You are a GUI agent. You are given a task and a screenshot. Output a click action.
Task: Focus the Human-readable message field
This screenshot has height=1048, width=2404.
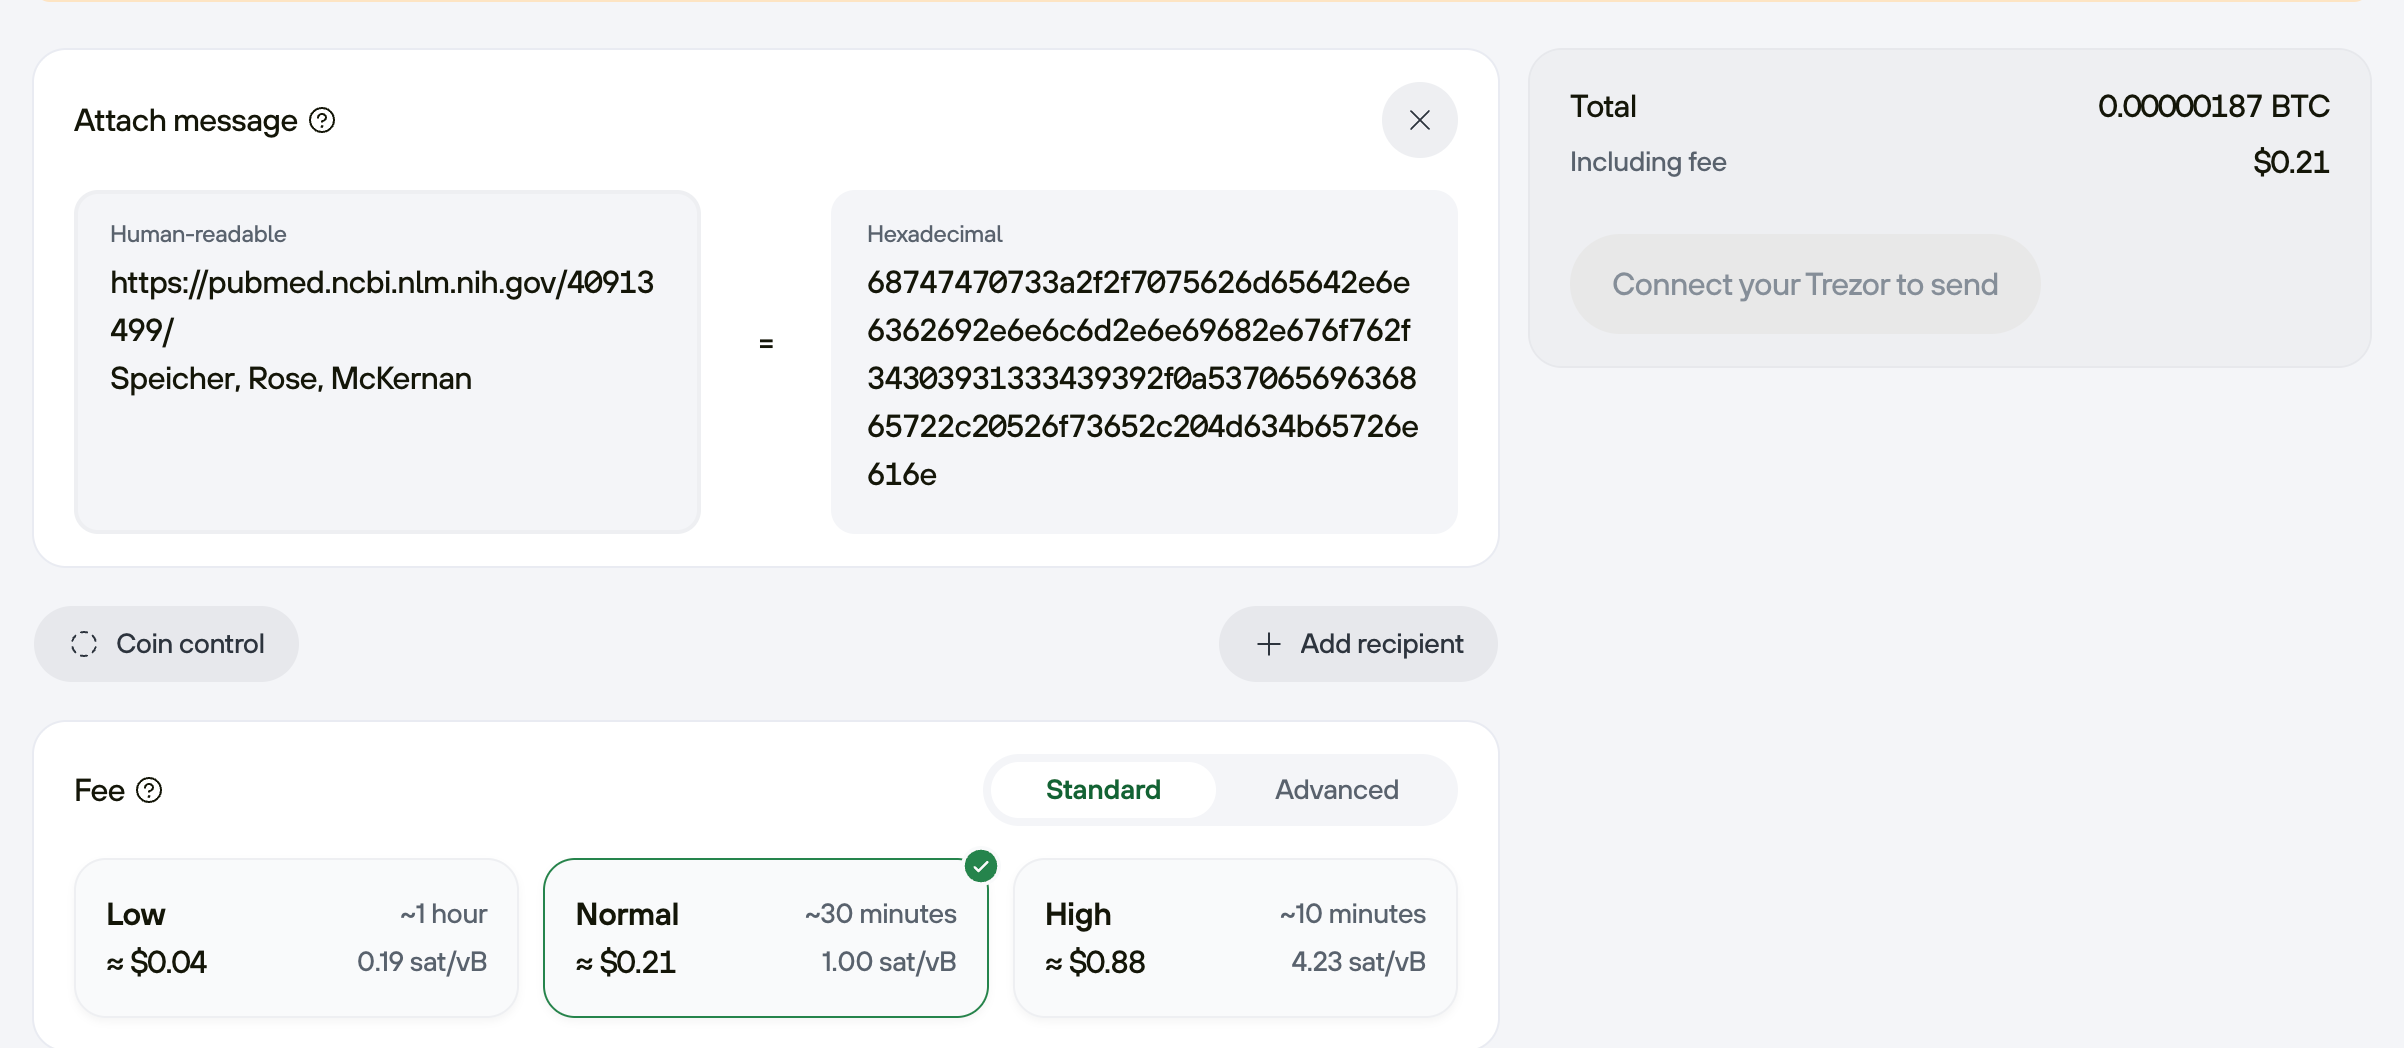click(388, 361)
